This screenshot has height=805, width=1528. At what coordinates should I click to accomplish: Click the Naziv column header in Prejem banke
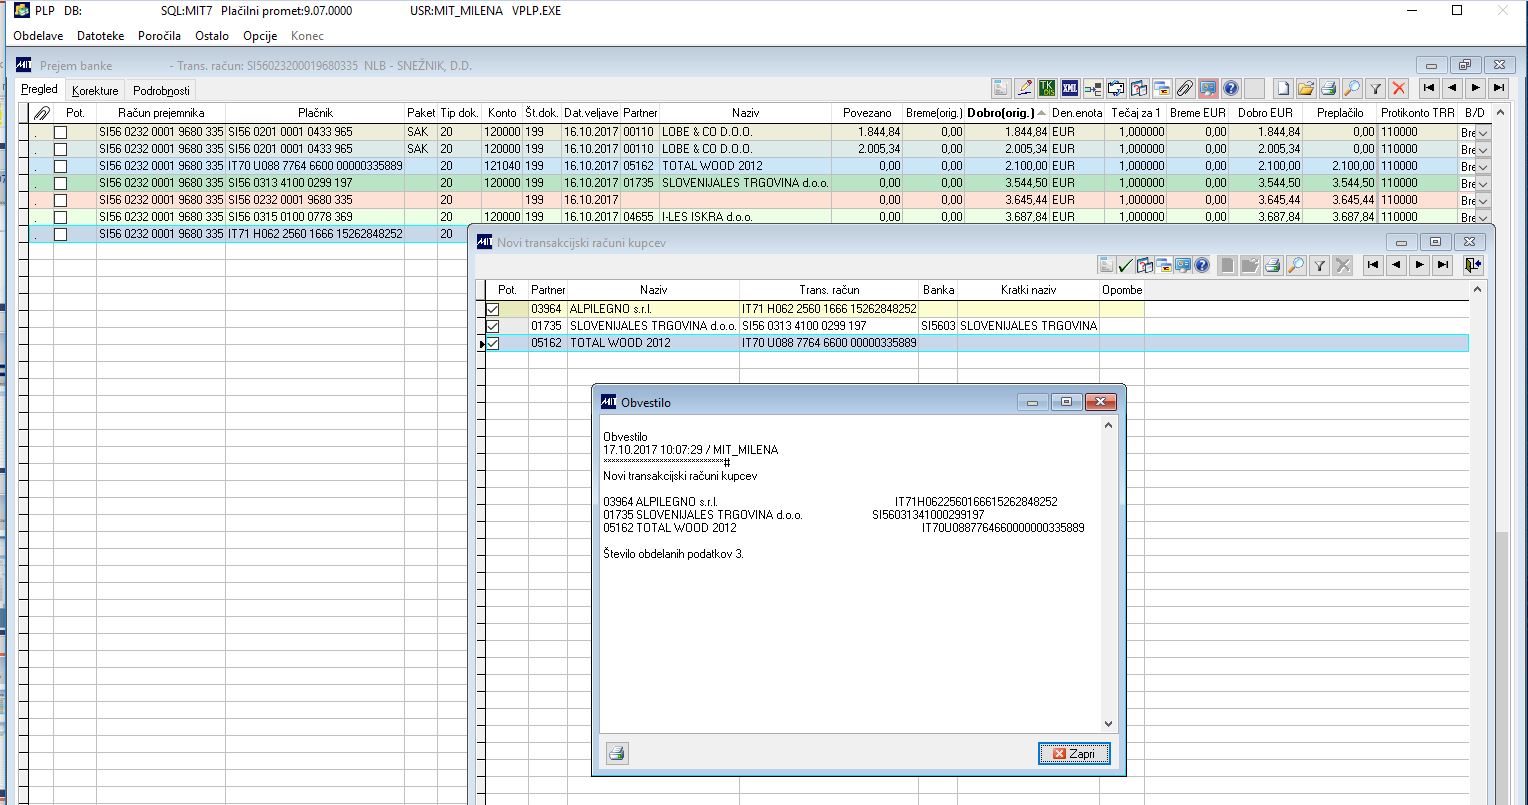pyautogui.click(x=745, y=113)
